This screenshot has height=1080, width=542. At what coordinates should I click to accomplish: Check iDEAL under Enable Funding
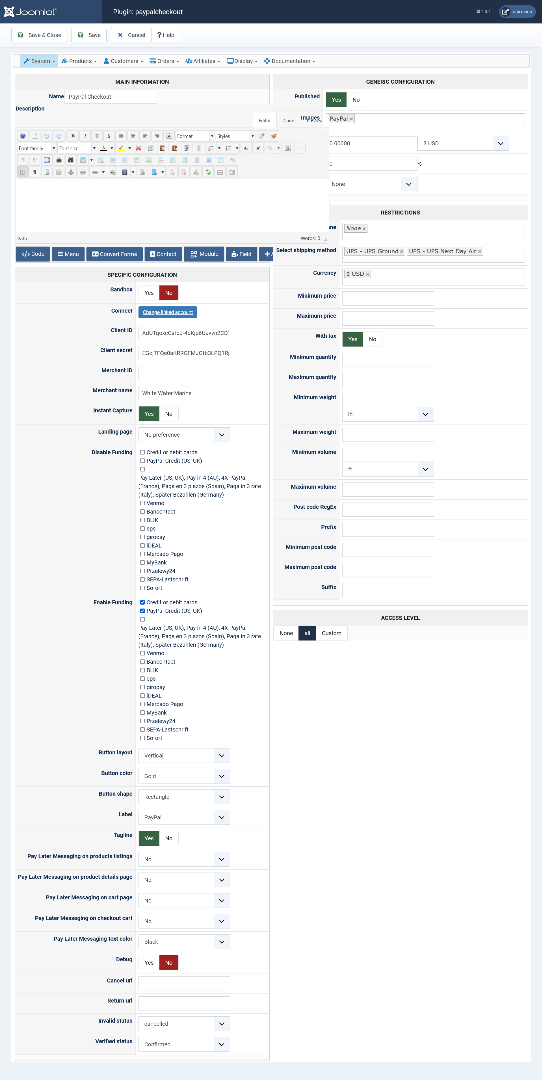coord(142,696)
